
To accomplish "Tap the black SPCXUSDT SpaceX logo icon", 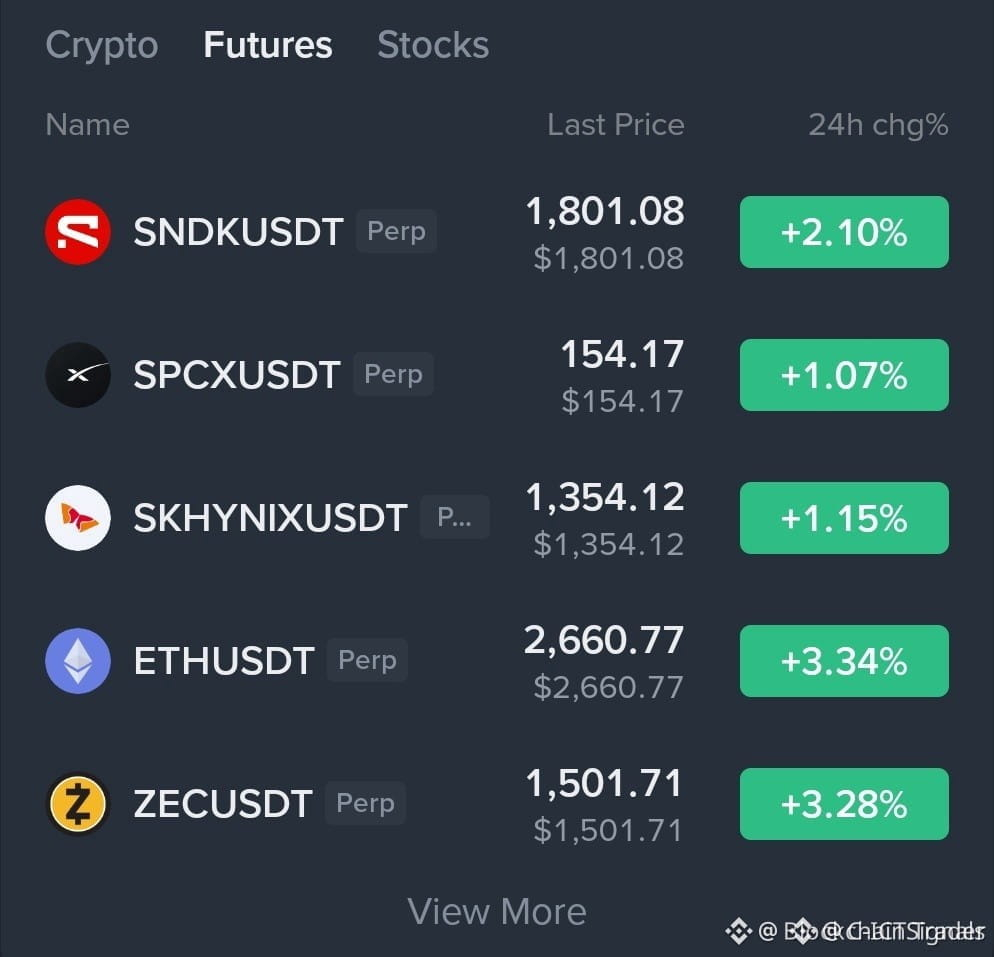I will click(x=78, y=375).
